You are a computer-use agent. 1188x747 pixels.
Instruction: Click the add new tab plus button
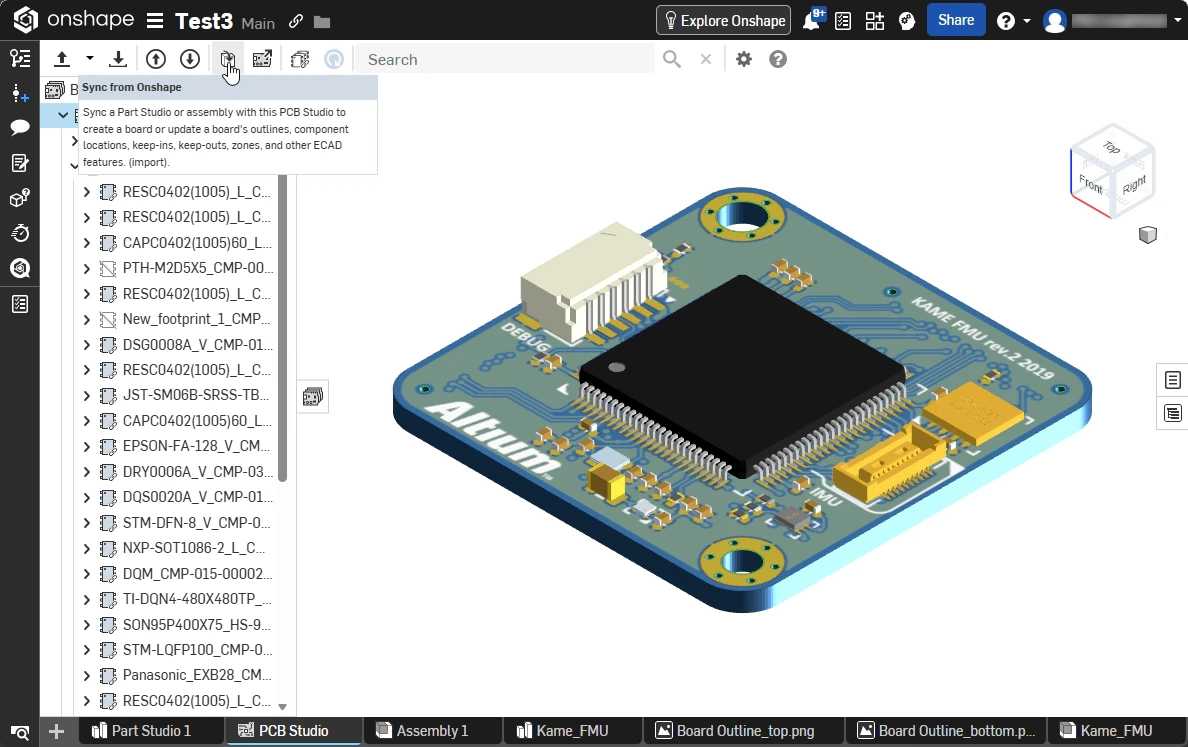(56, 732)
